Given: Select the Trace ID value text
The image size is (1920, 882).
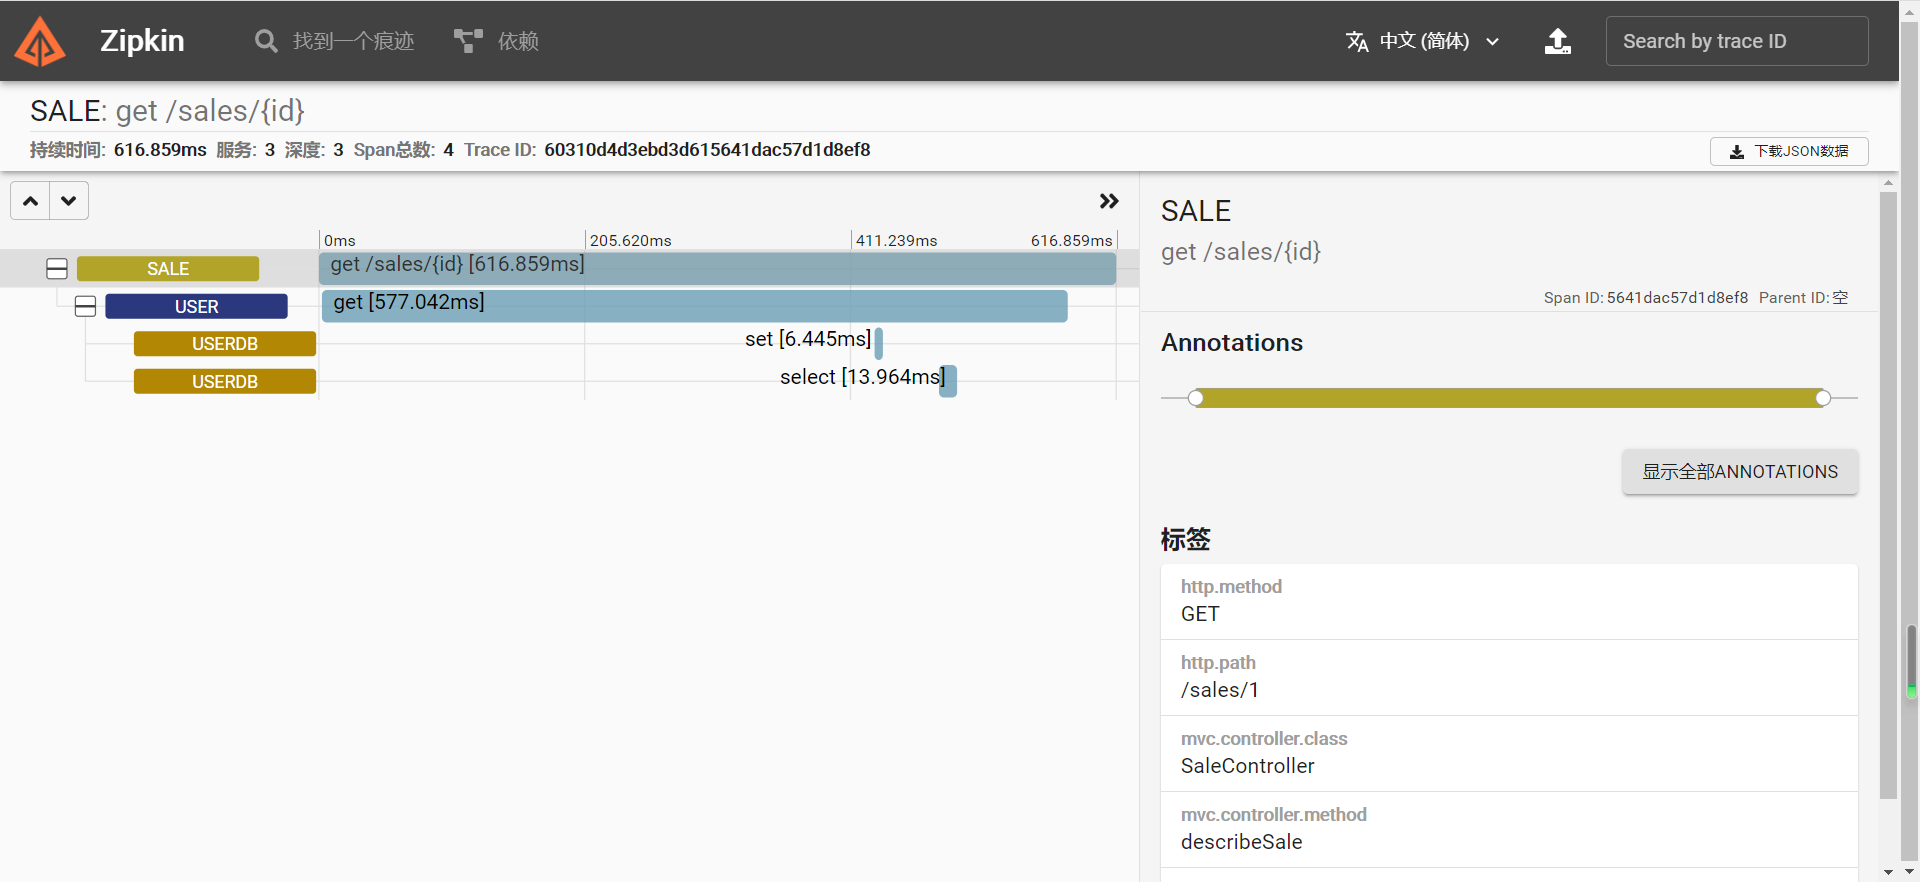Looking at the screenshot, I should (707, 150).
